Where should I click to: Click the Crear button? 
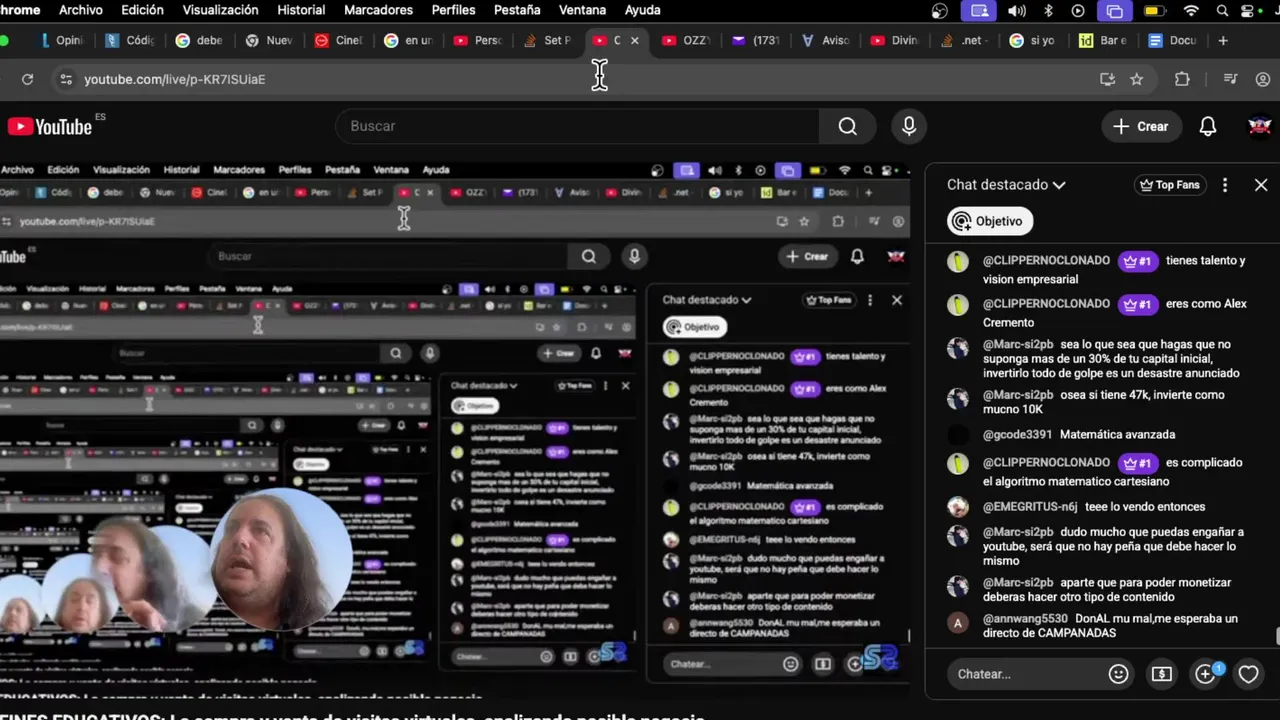click(x=1141, y=126)
